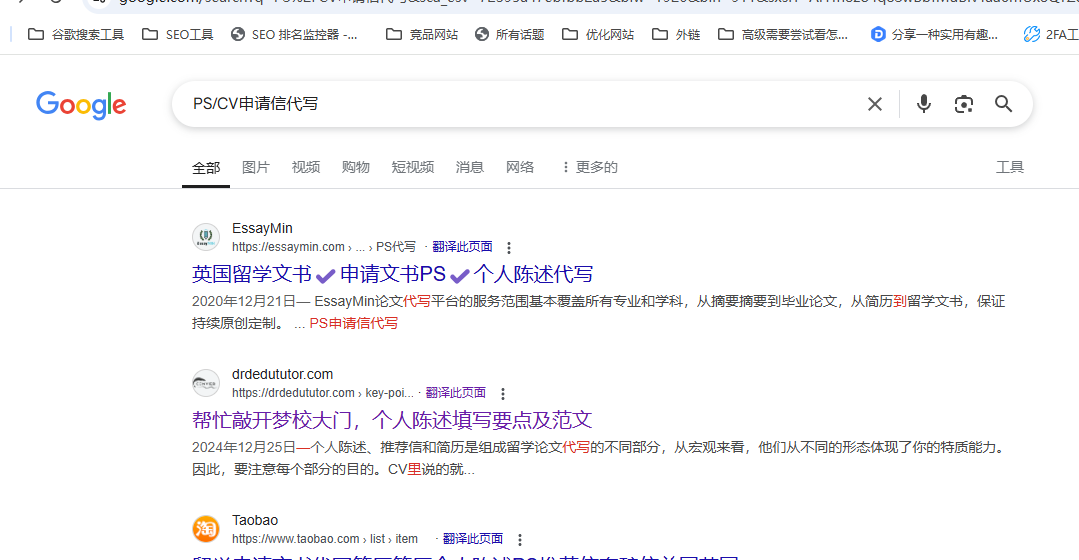1079x560 pixels.
Task: Switch to the 图片 tab
Action: click(256, 167)
